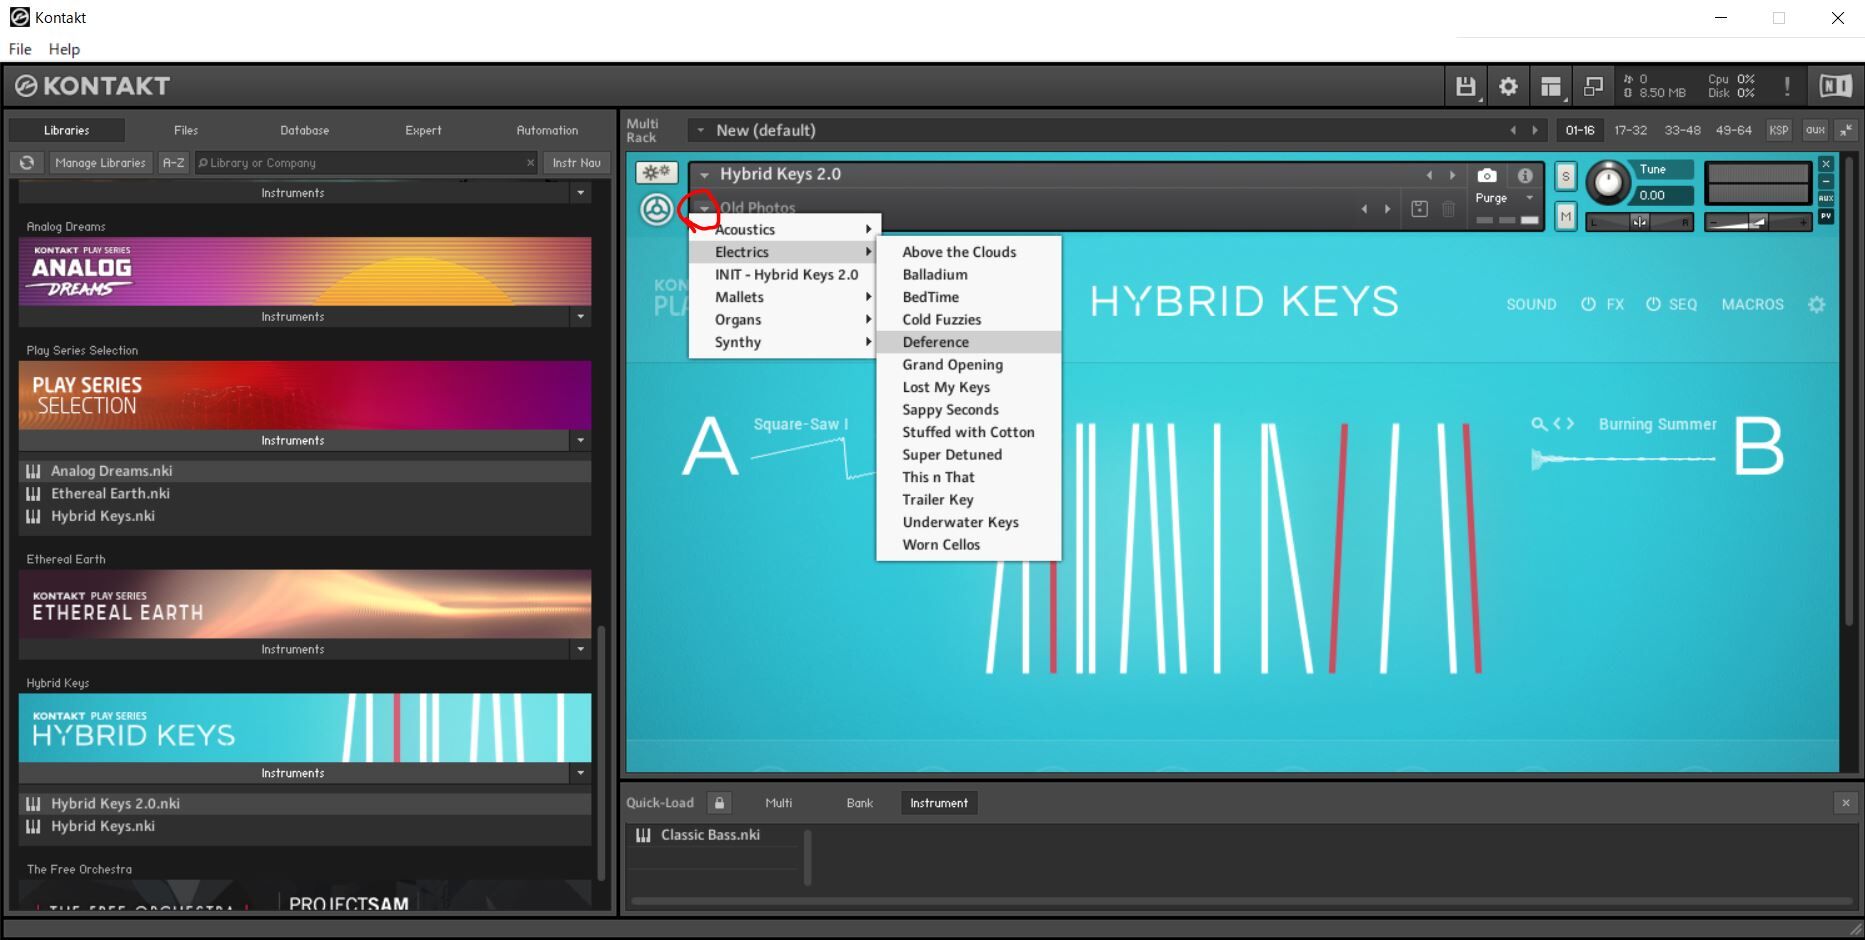
Task: Click the circular snapshot view icon
Action: click(656, 209)
